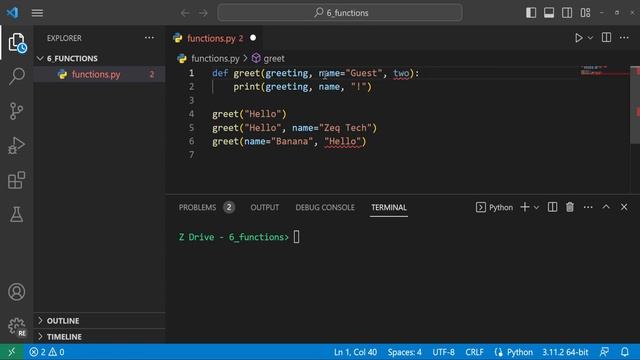
Task: Go forward using the right arrow
Action: coord(203,13)
